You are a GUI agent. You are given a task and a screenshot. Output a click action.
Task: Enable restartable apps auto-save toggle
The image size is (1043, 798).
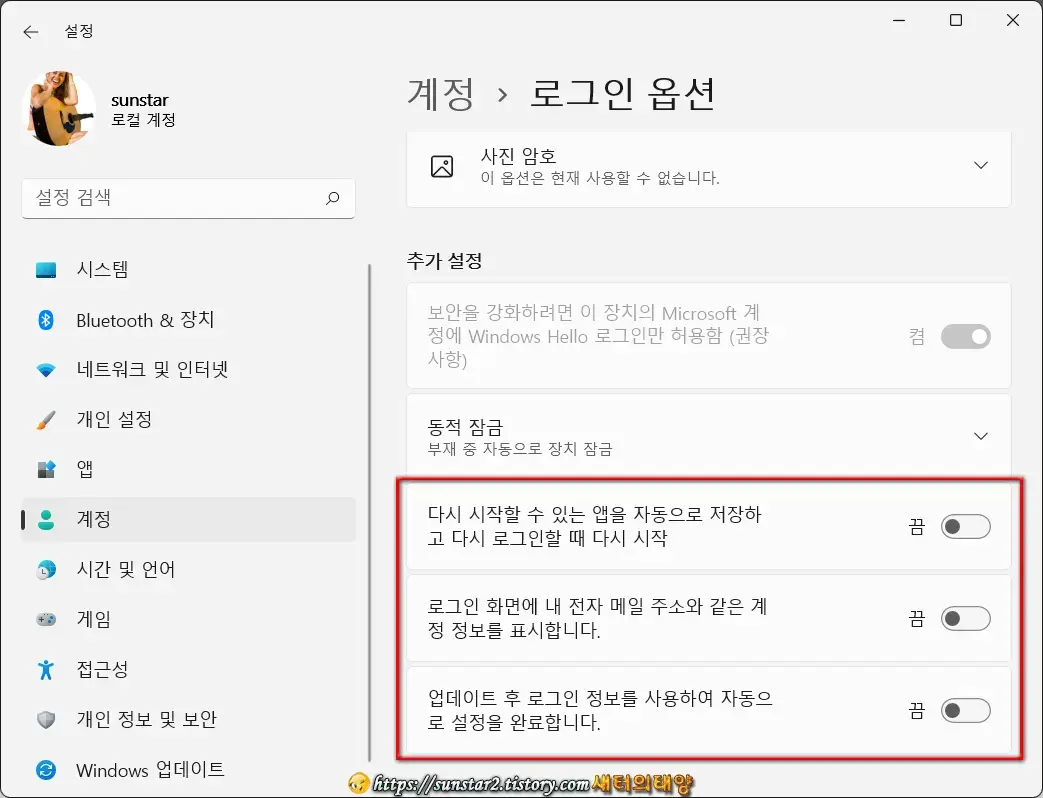(964, 527)
